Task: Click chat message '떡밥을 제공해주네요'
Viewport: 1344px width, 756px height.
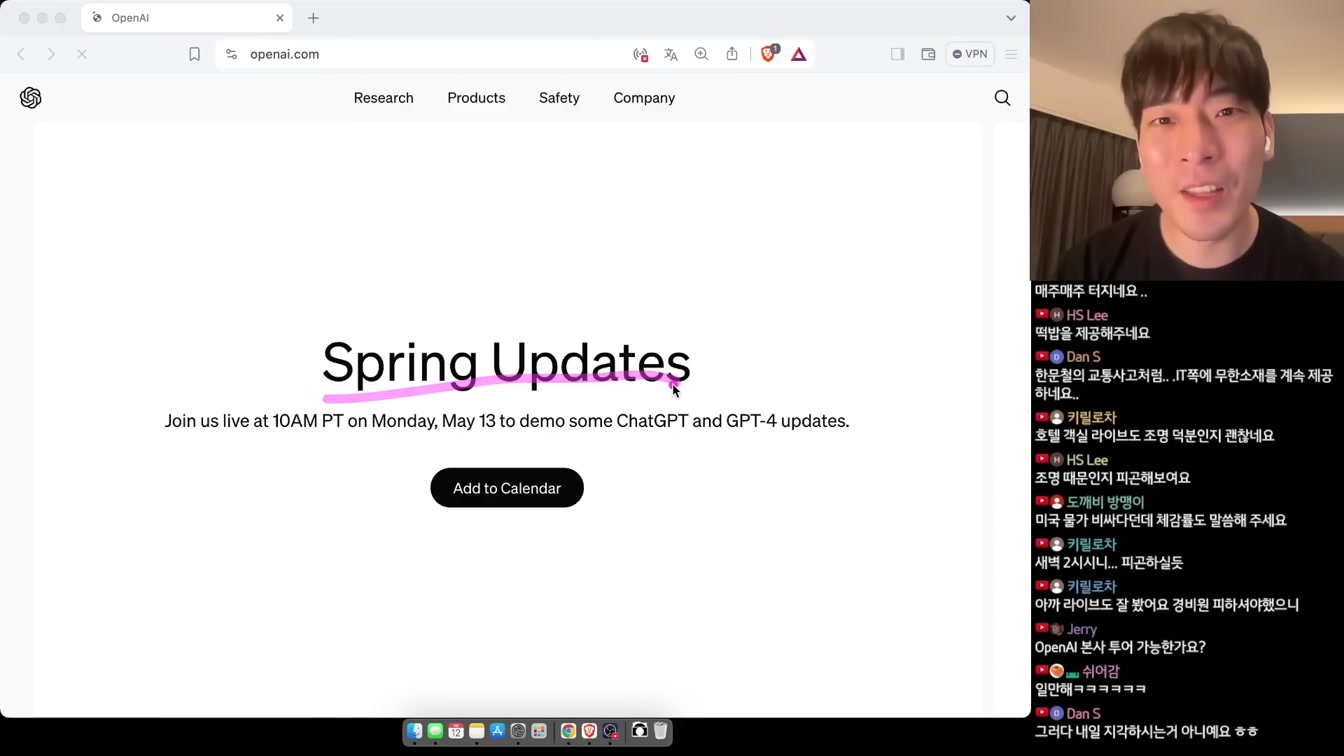Action: coord(1092,333)
